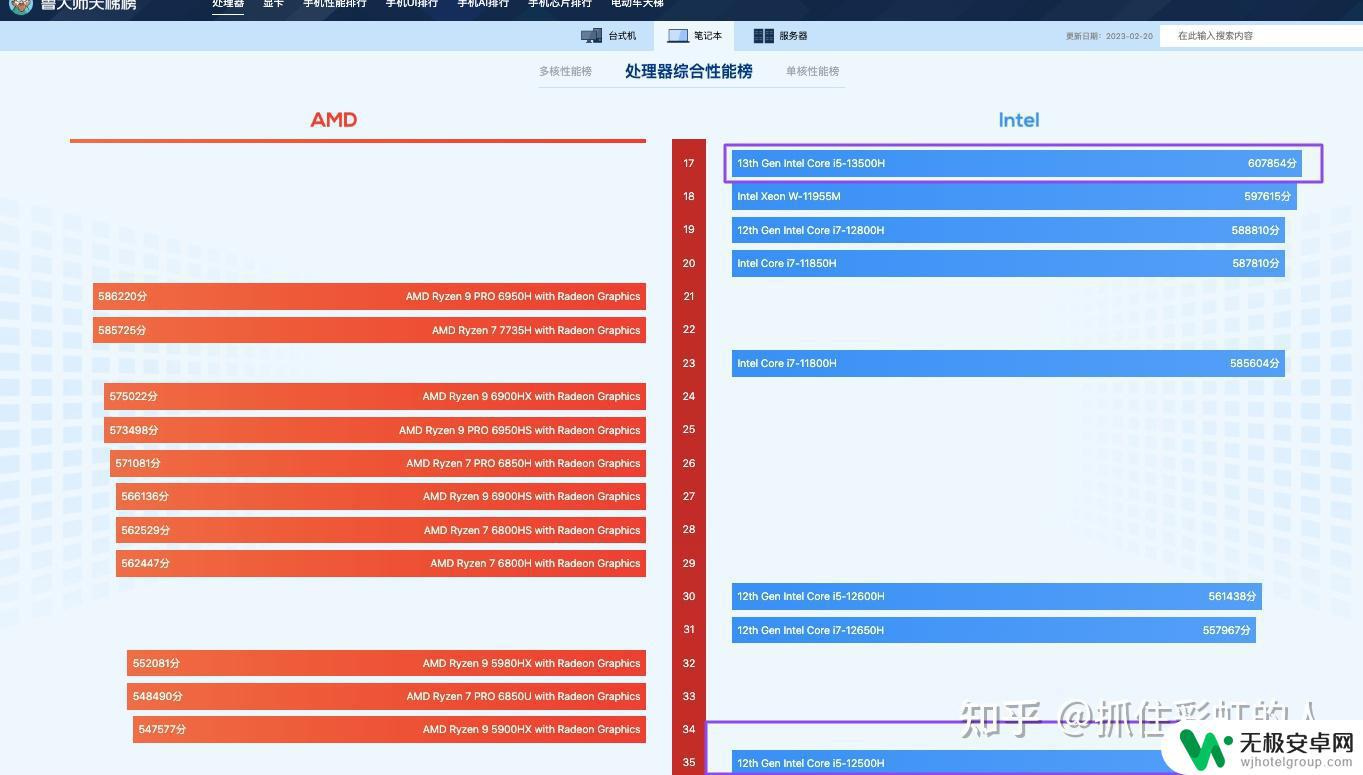This screenshot has width=1363, height=775.
Task: Click the 12th Gen Intel Core i5-12600H bar
Action: point(997,596)
